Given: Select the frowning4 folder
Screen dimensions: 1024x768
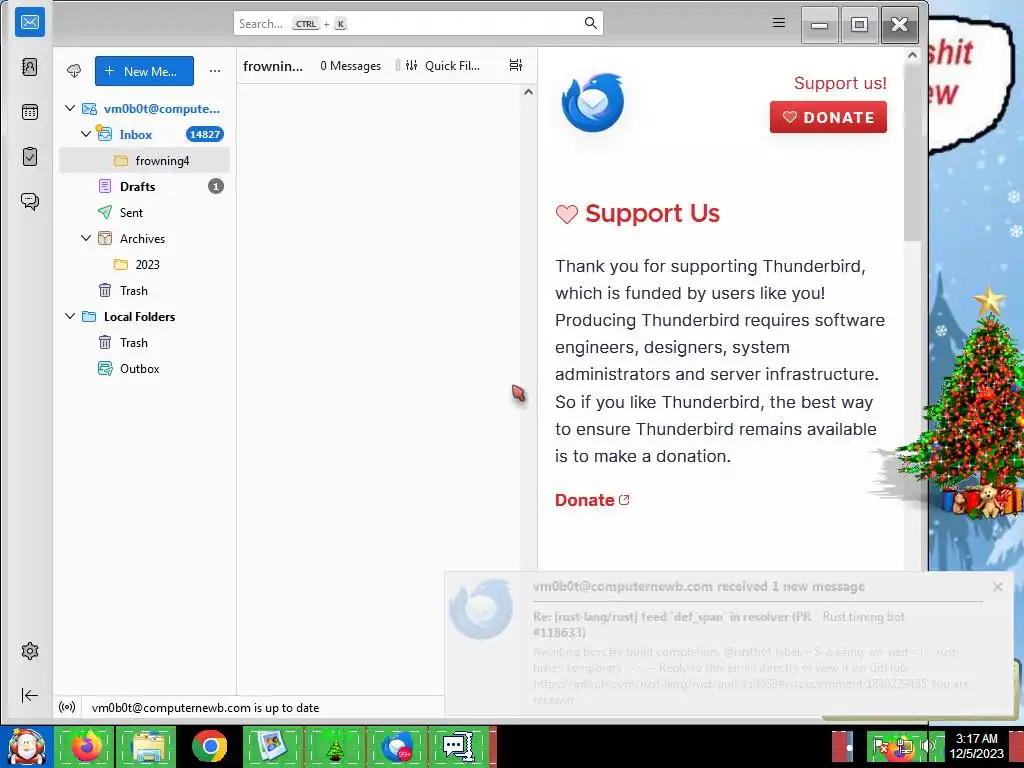Looking at the screenshot, I should (144, 161).
